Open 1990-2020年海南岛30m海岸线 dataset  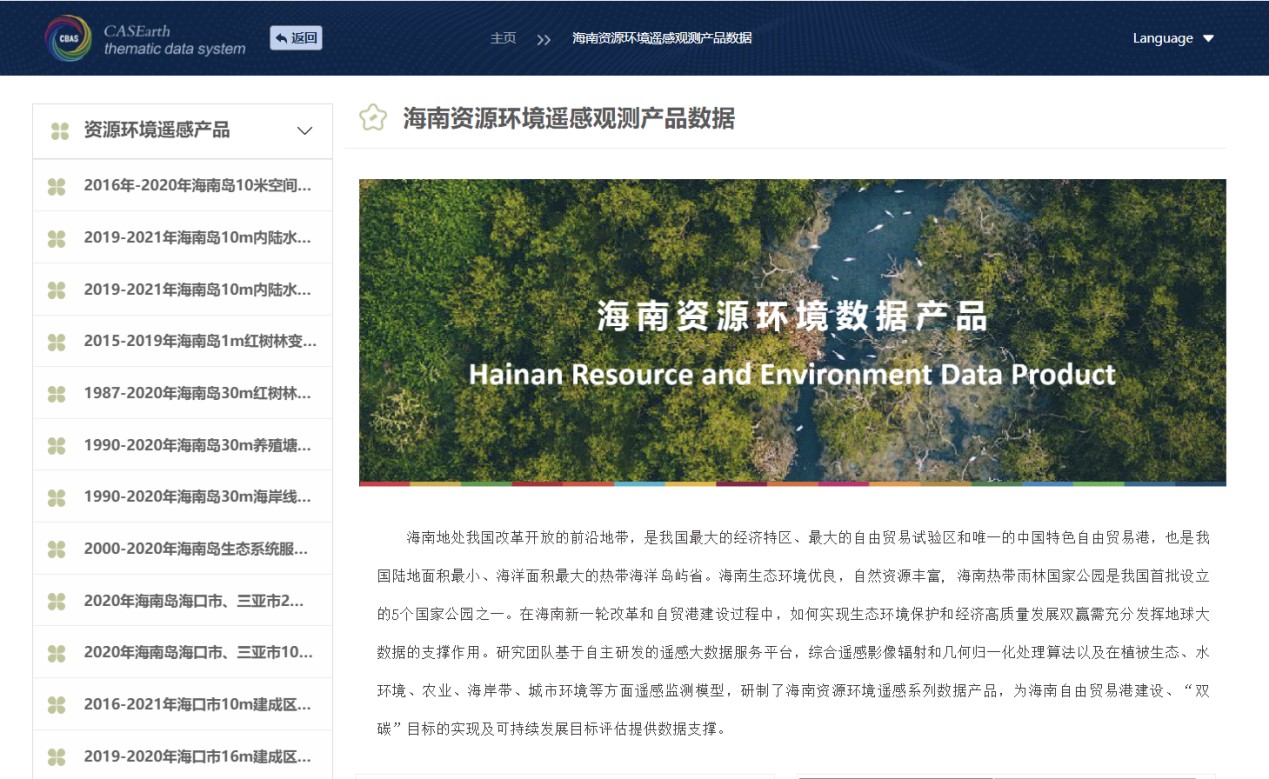[197, 497]
